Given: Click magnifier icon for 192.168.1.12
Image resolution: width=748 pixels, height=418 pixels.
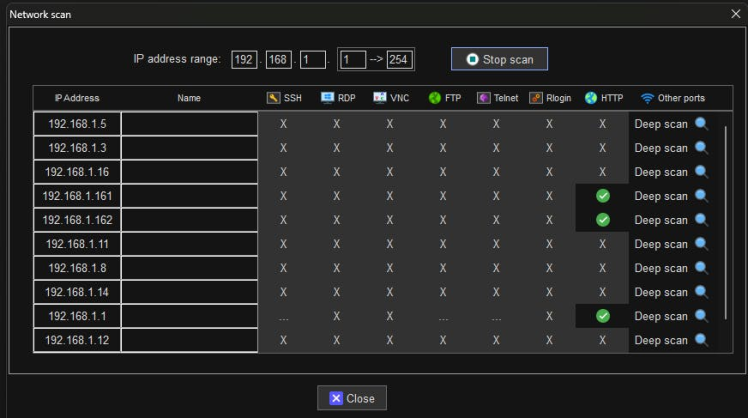Looking at the screenshot, I should click(x=701, y=340).
